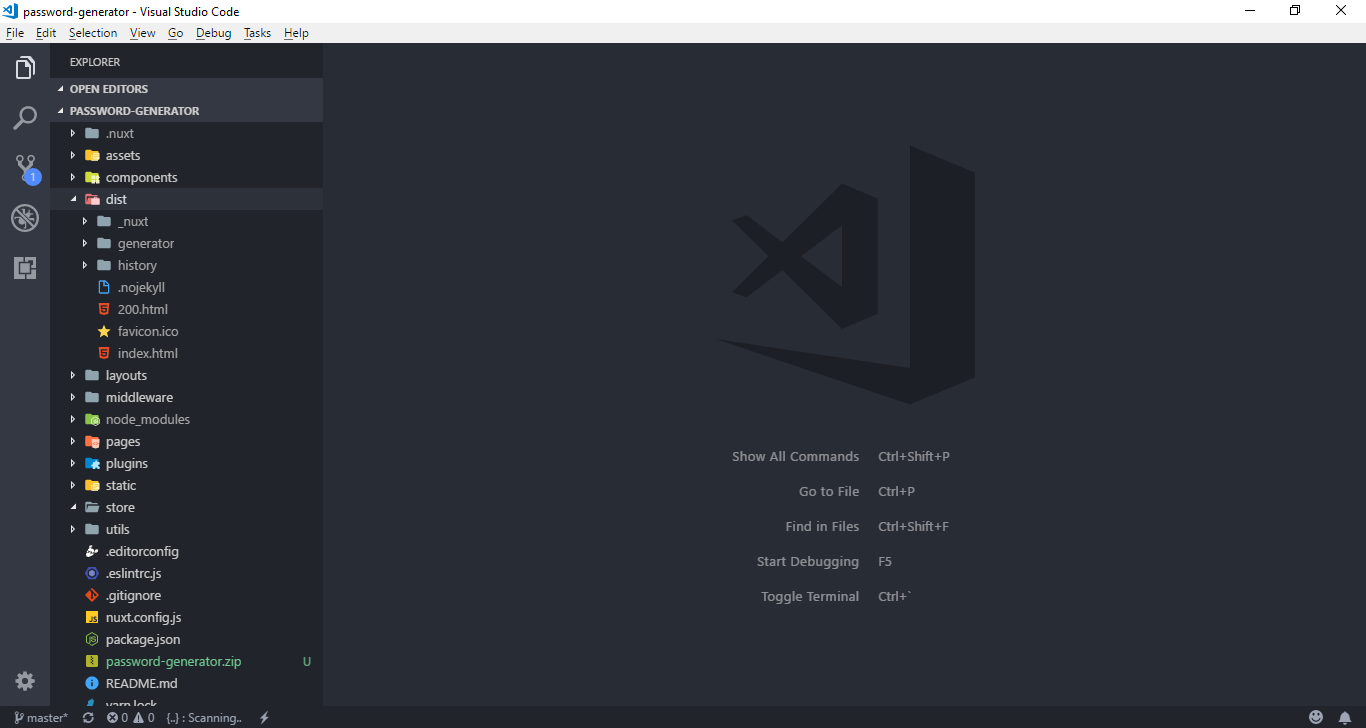Click the .gitignore git icon

(92, 595)
